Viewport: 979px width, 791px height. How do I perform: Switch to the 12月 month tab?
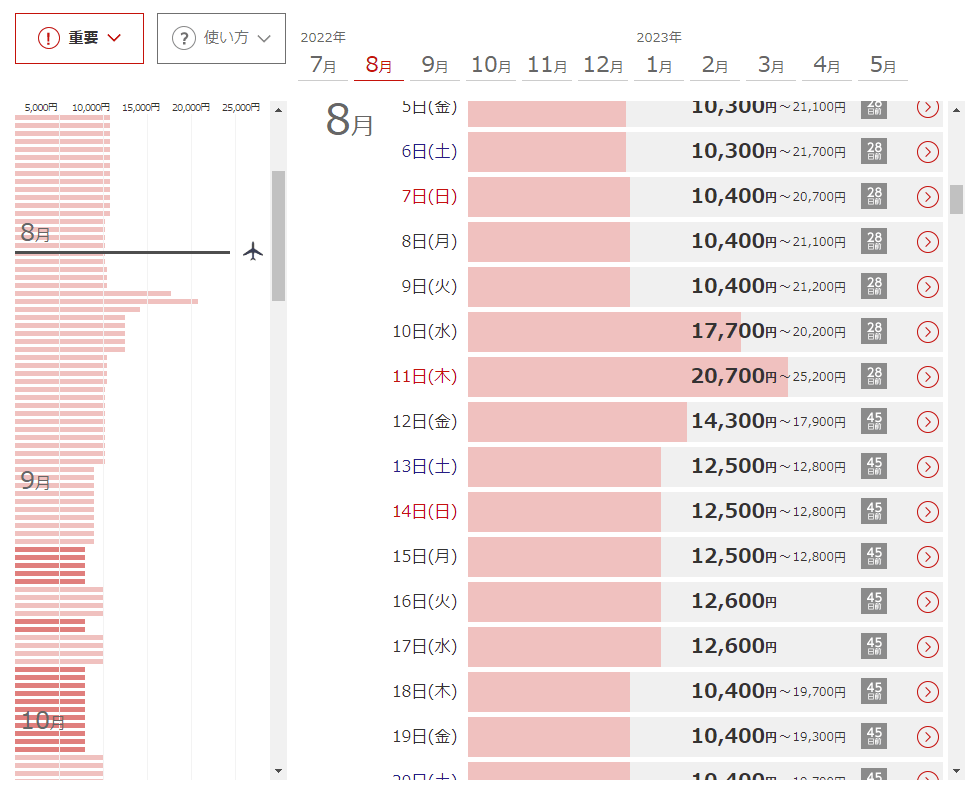pyautogui.click(x=603, y=65)
